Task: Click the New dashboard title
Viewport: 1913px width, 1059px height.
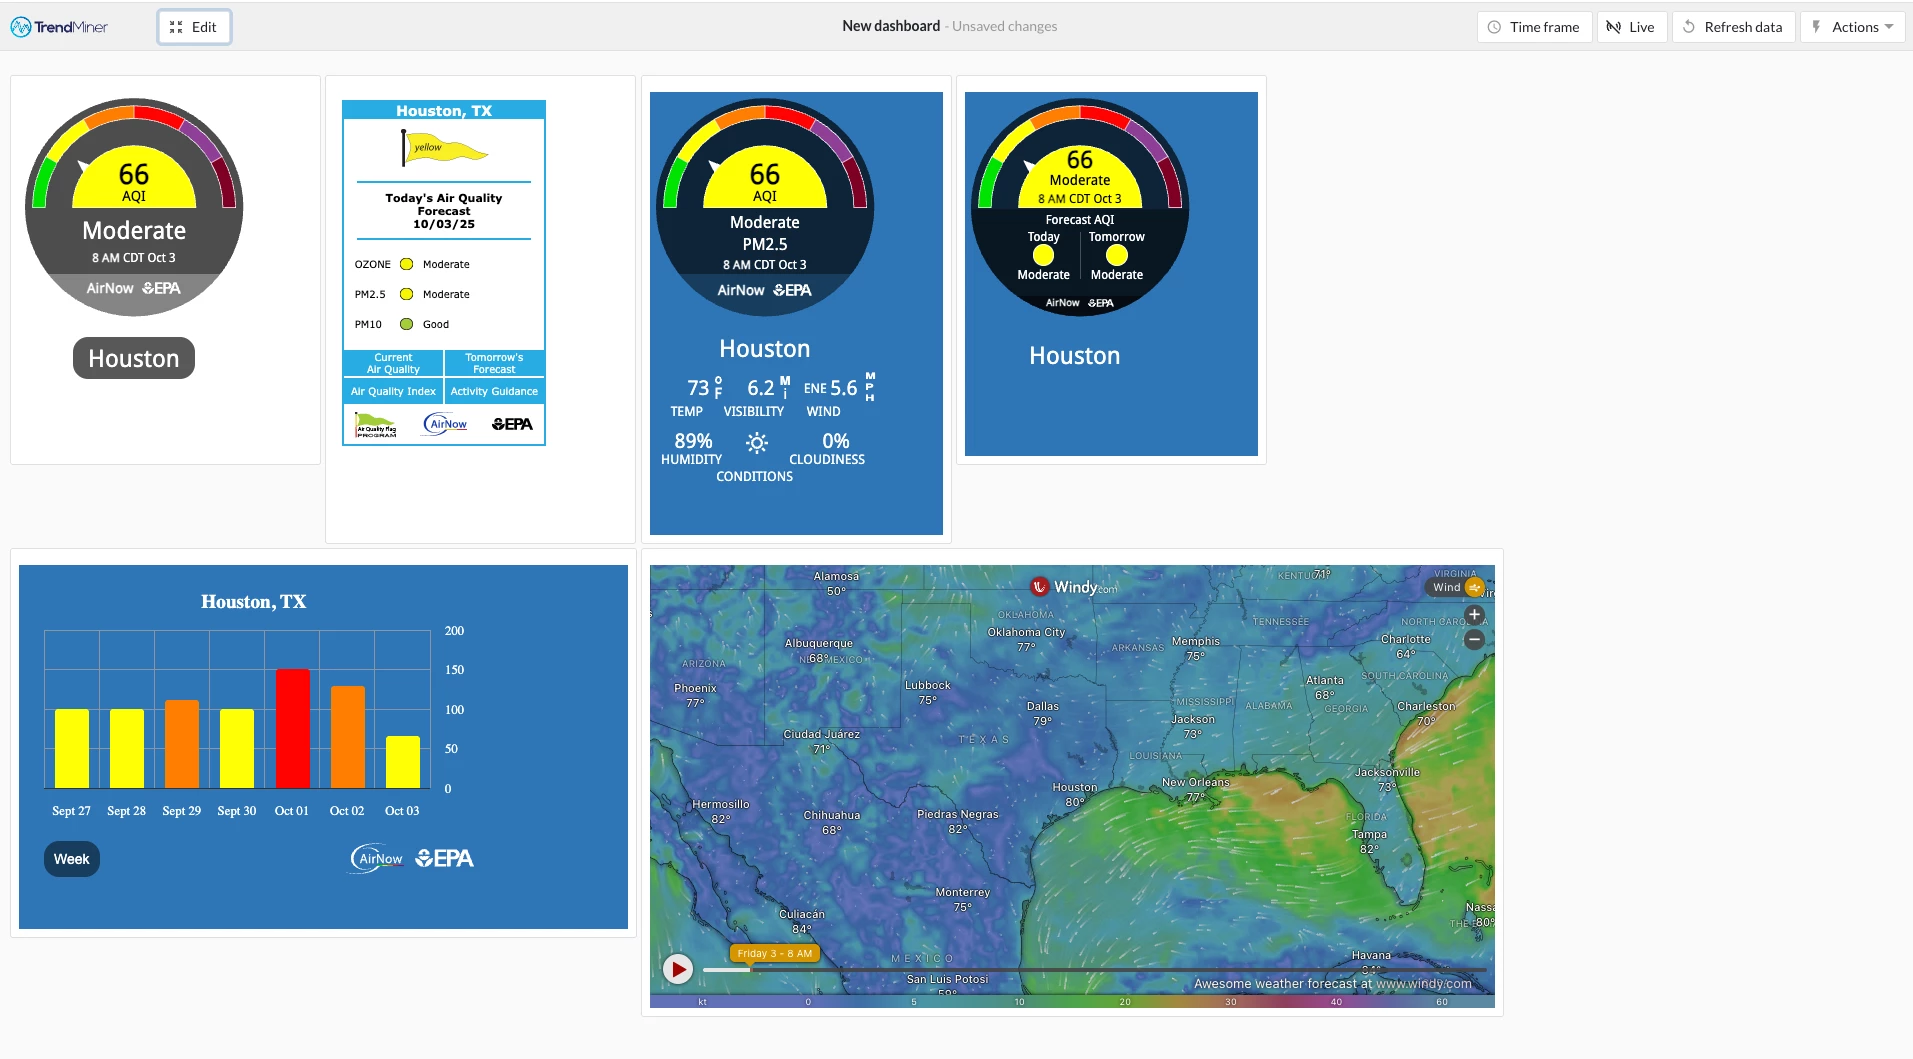Action: point(891,26)
